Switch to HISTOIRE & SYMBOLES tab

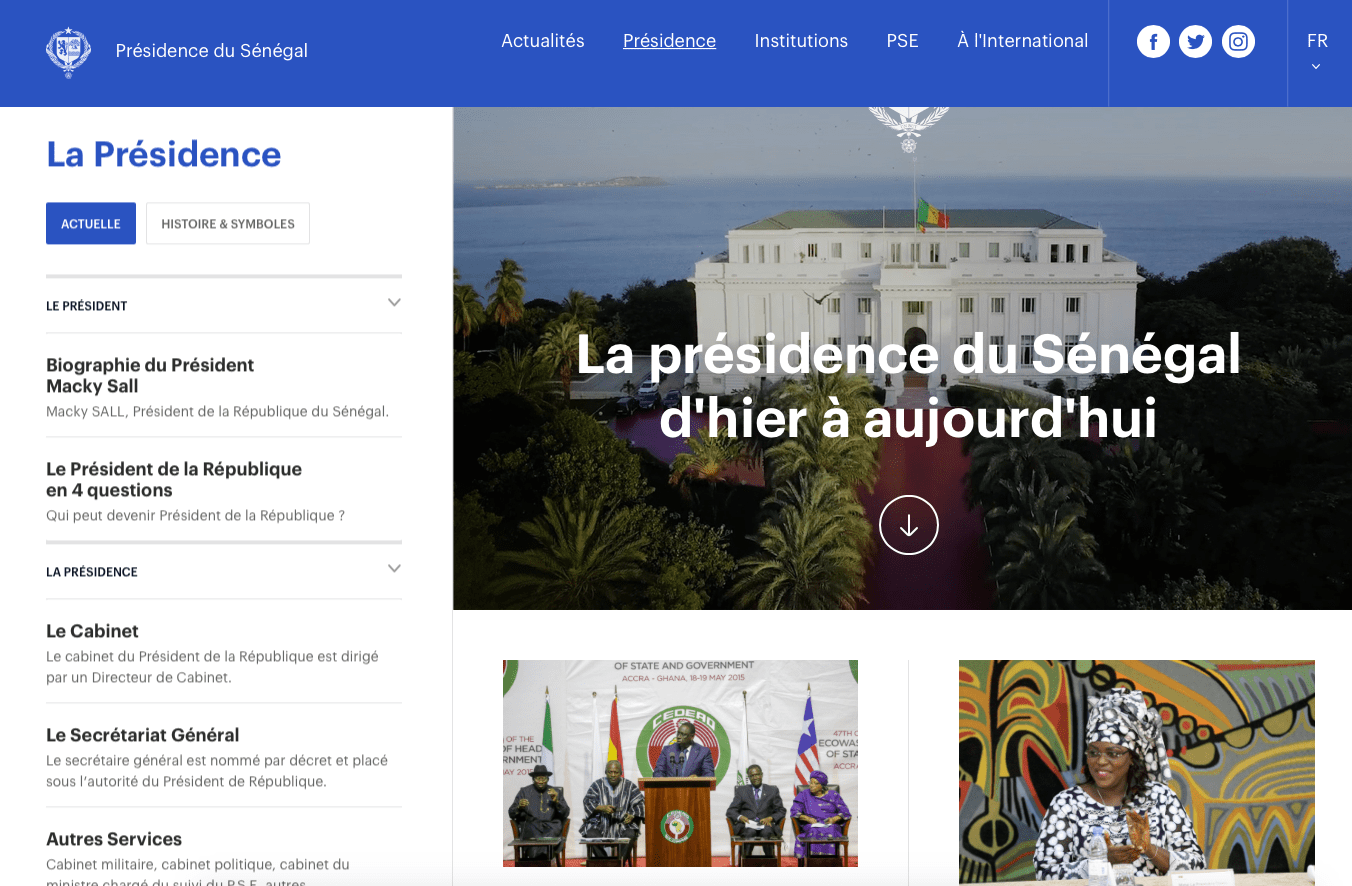228,224
